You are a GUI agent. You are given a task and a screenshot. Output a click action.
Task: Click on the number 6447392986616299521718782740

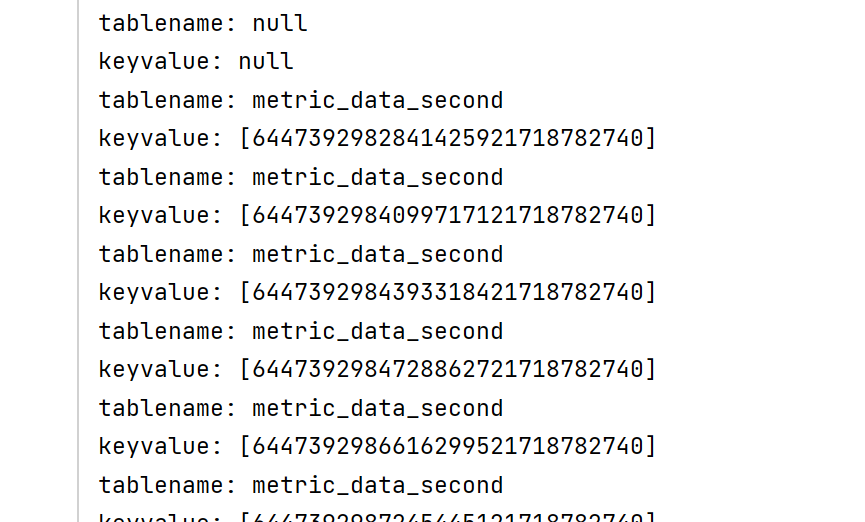click(x=448, y=446)
